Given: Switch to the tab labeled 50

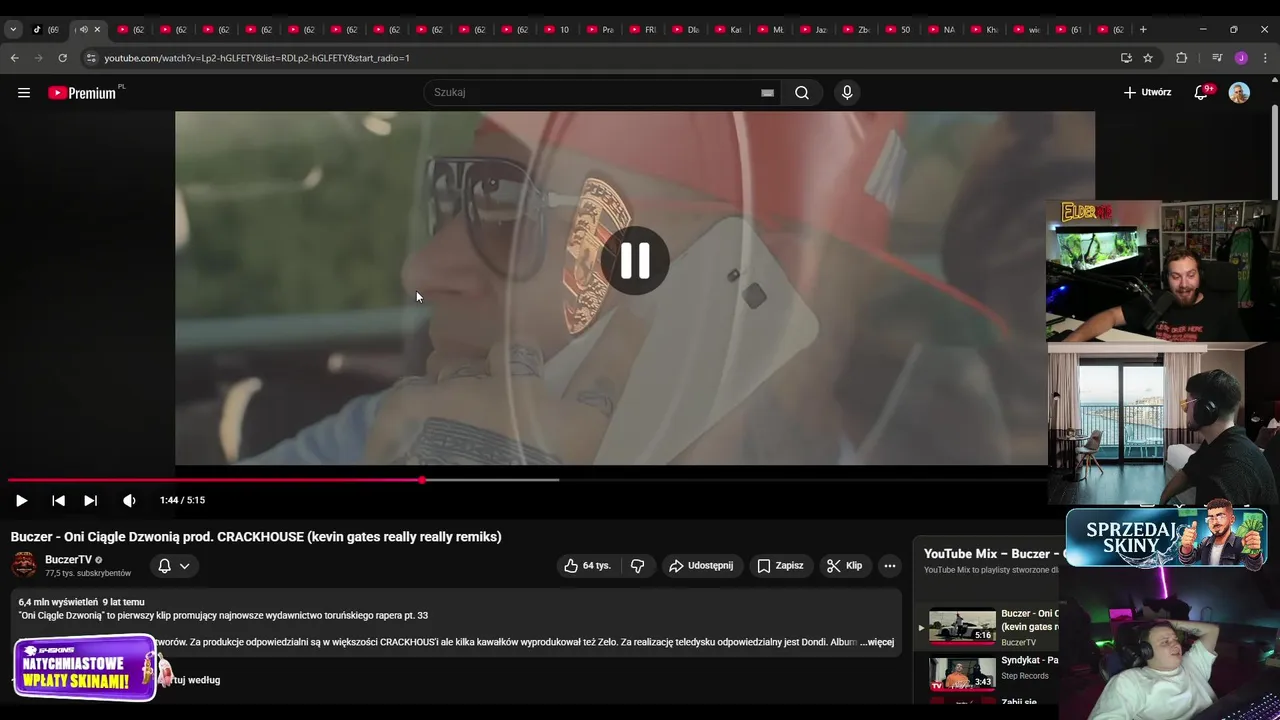Looking at the screenshot, I should pyautogui.click(x=898, y=29).
